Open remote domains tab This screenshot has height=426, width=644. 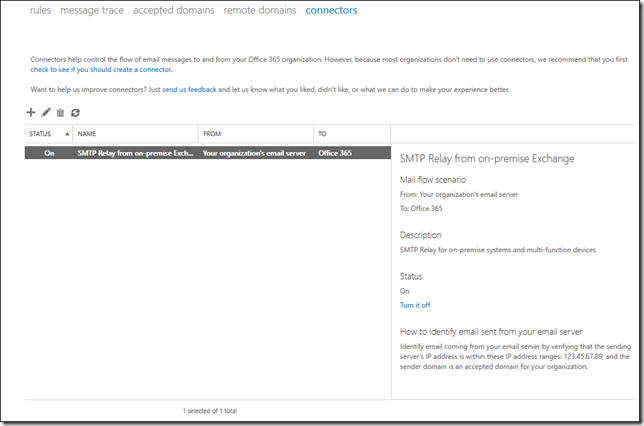coord(260,10)
